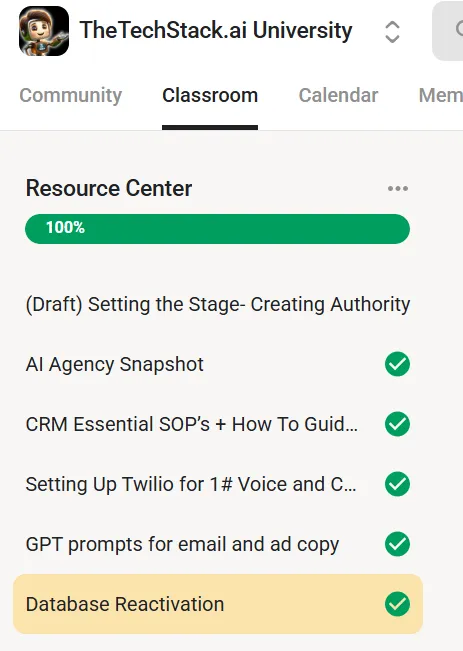
Task: Select the highlighted Database Reactivation lesson
Action: (218, 604)
